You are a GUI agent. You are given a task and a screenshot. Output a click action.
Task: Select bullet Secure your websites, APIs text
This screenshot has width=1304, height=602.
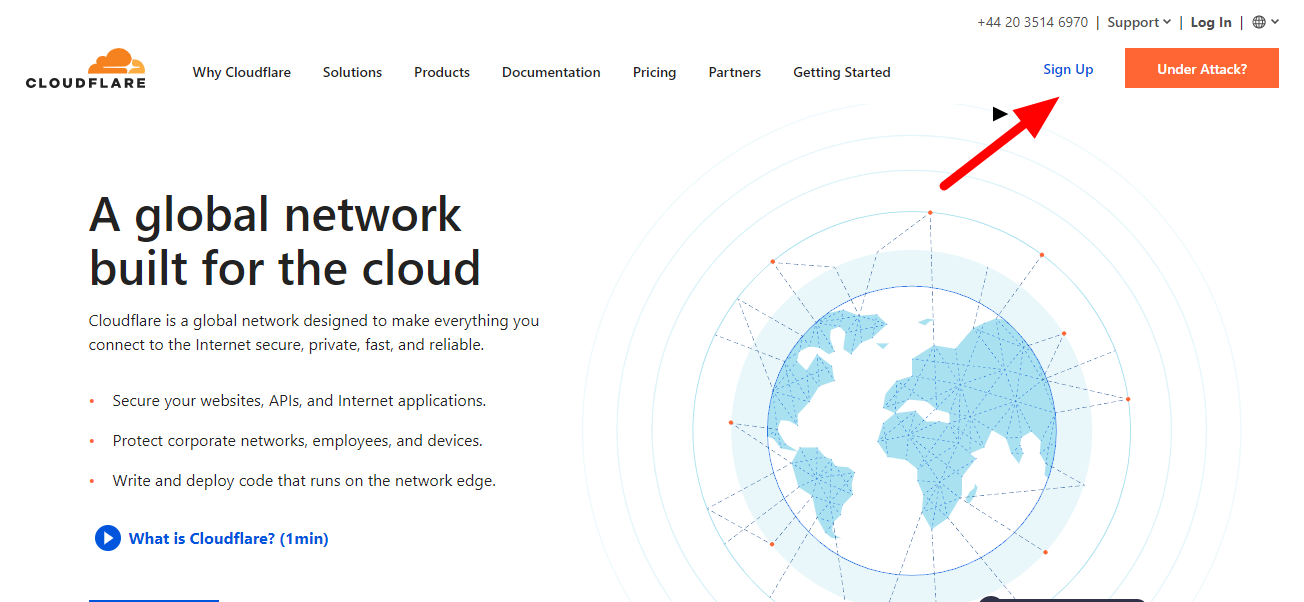[299, 400]
